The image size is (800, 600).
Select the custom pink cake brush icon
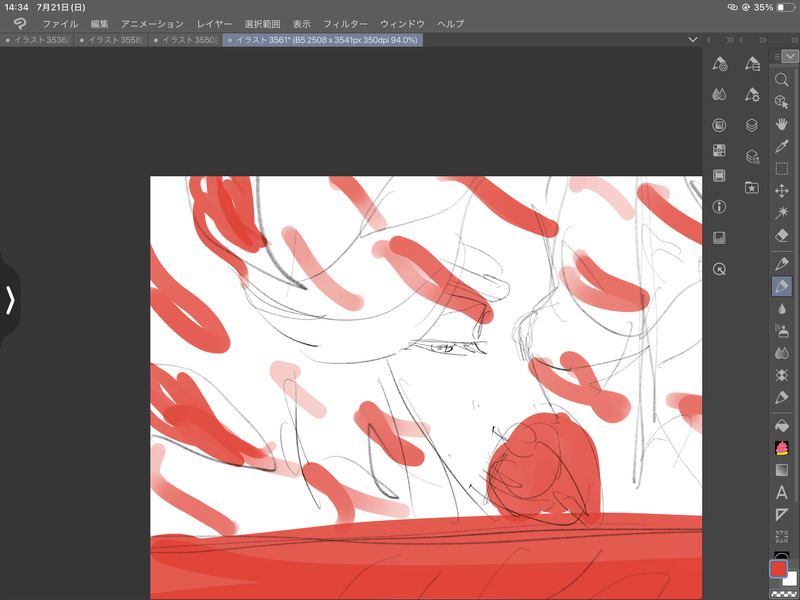pos(781,447)
